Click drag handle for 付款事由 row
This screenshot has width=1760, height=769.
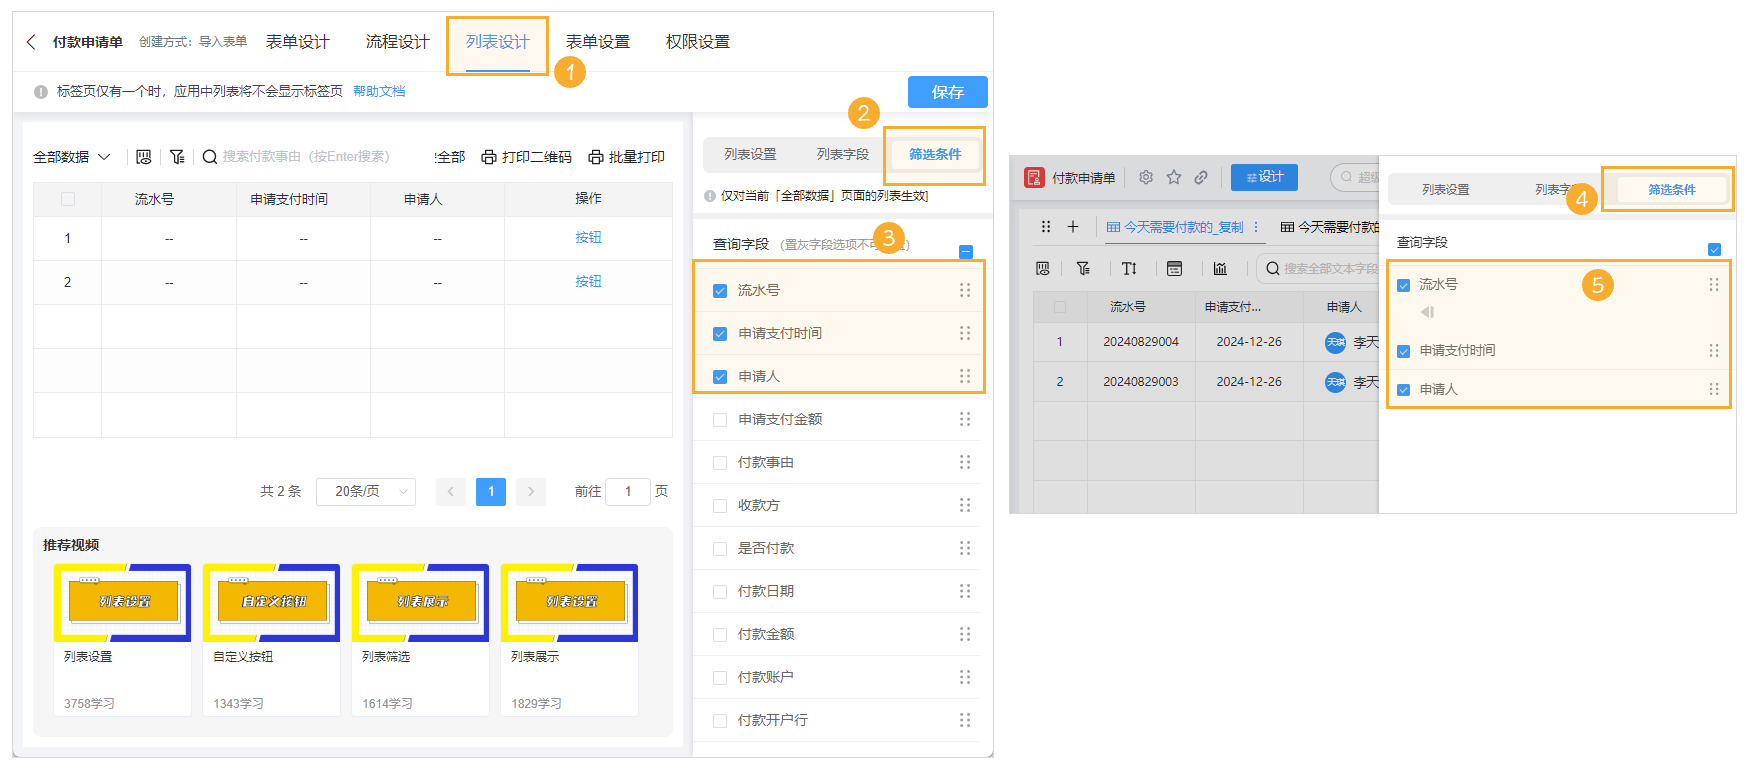pyautogui.click(x=965, y=462)
